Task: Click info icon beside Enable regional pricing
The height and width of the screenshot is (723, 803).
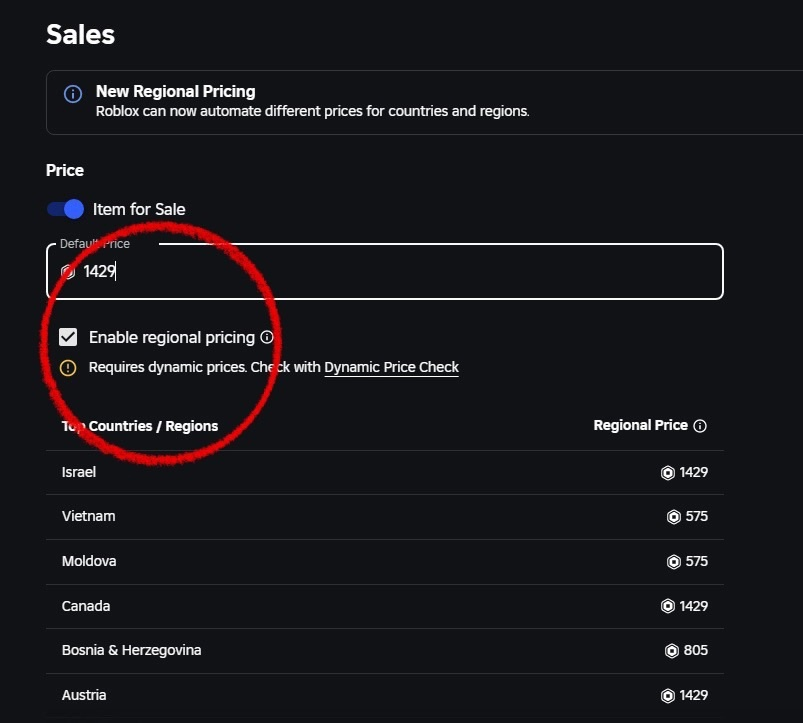Action: (x=267, y=337)
